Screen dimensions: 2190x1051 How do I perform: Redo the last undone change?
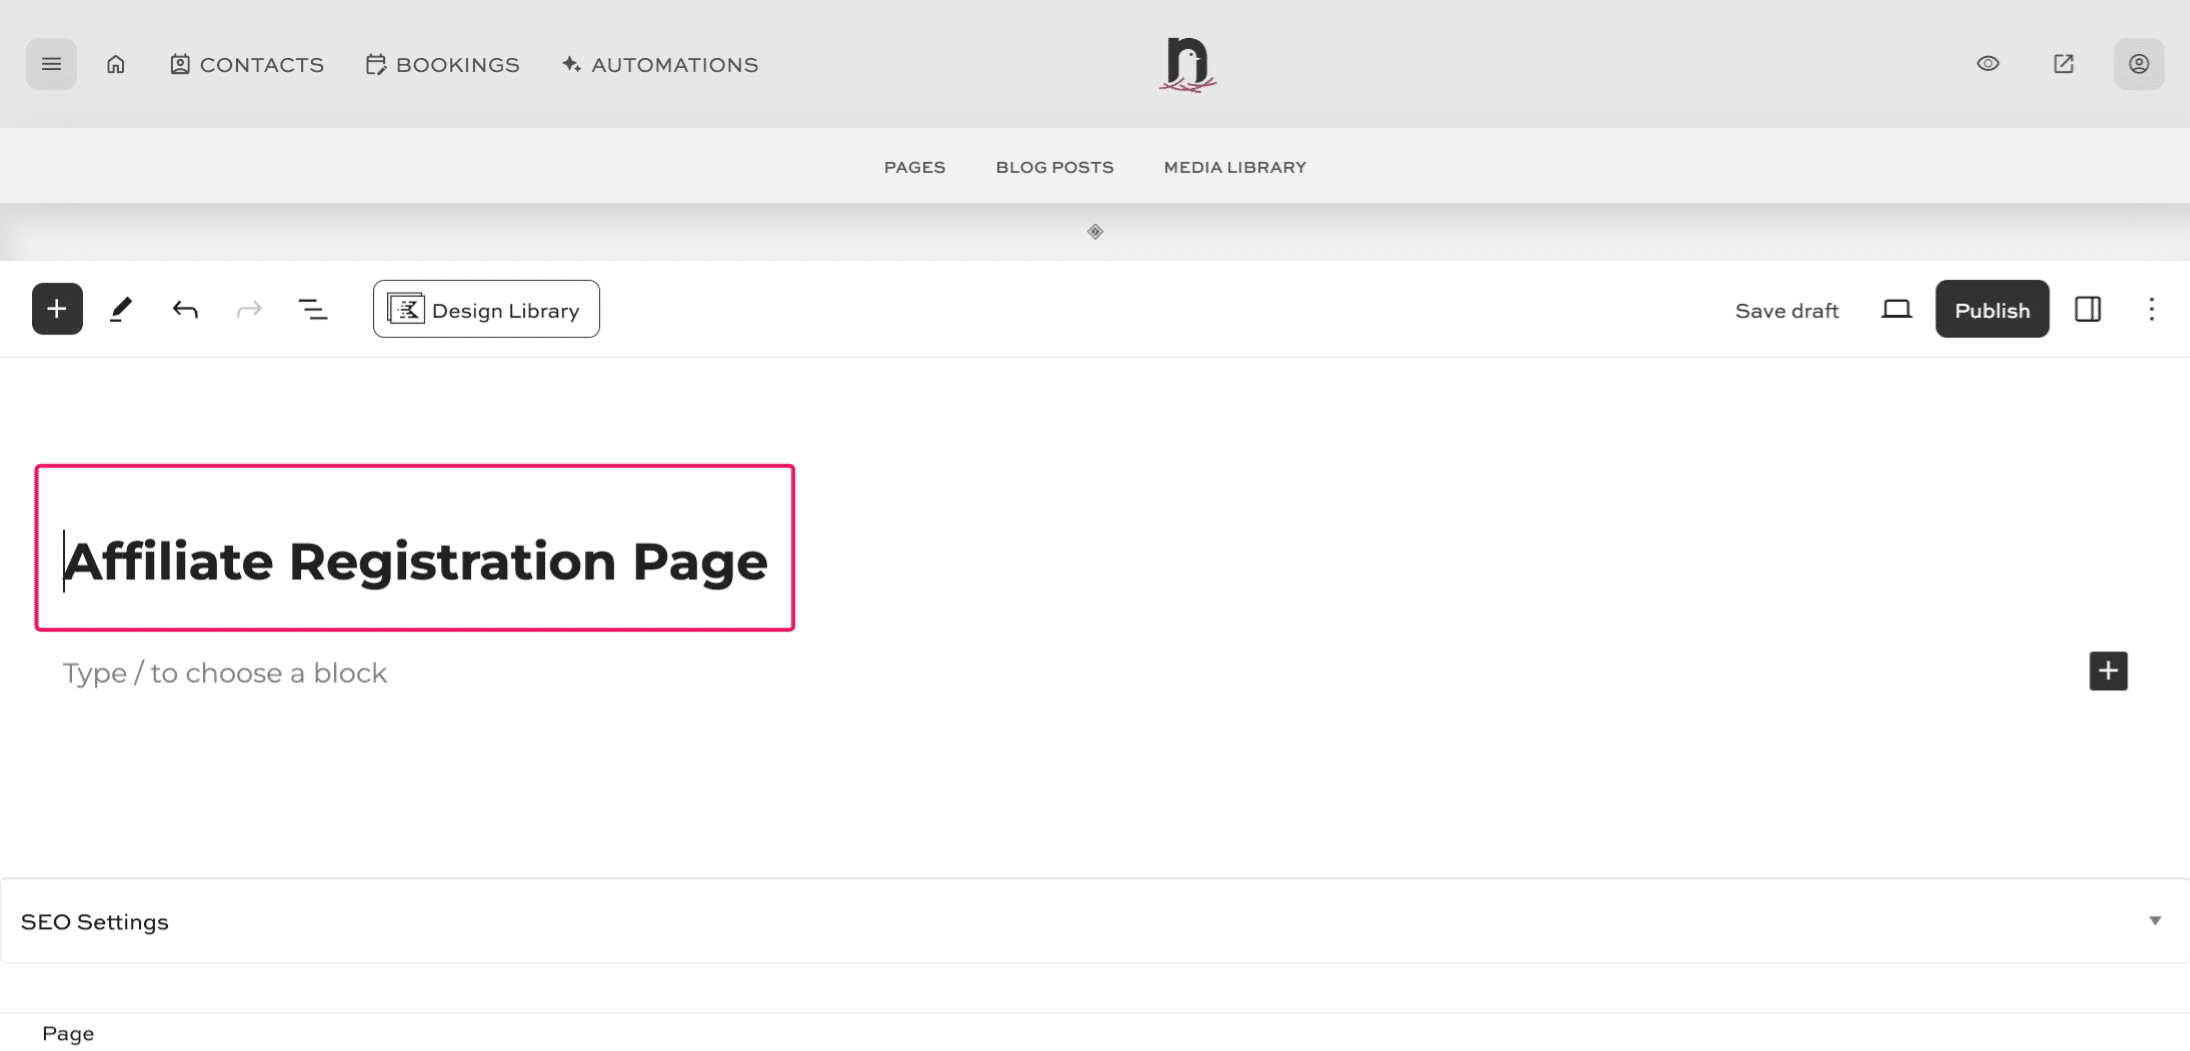249,309
